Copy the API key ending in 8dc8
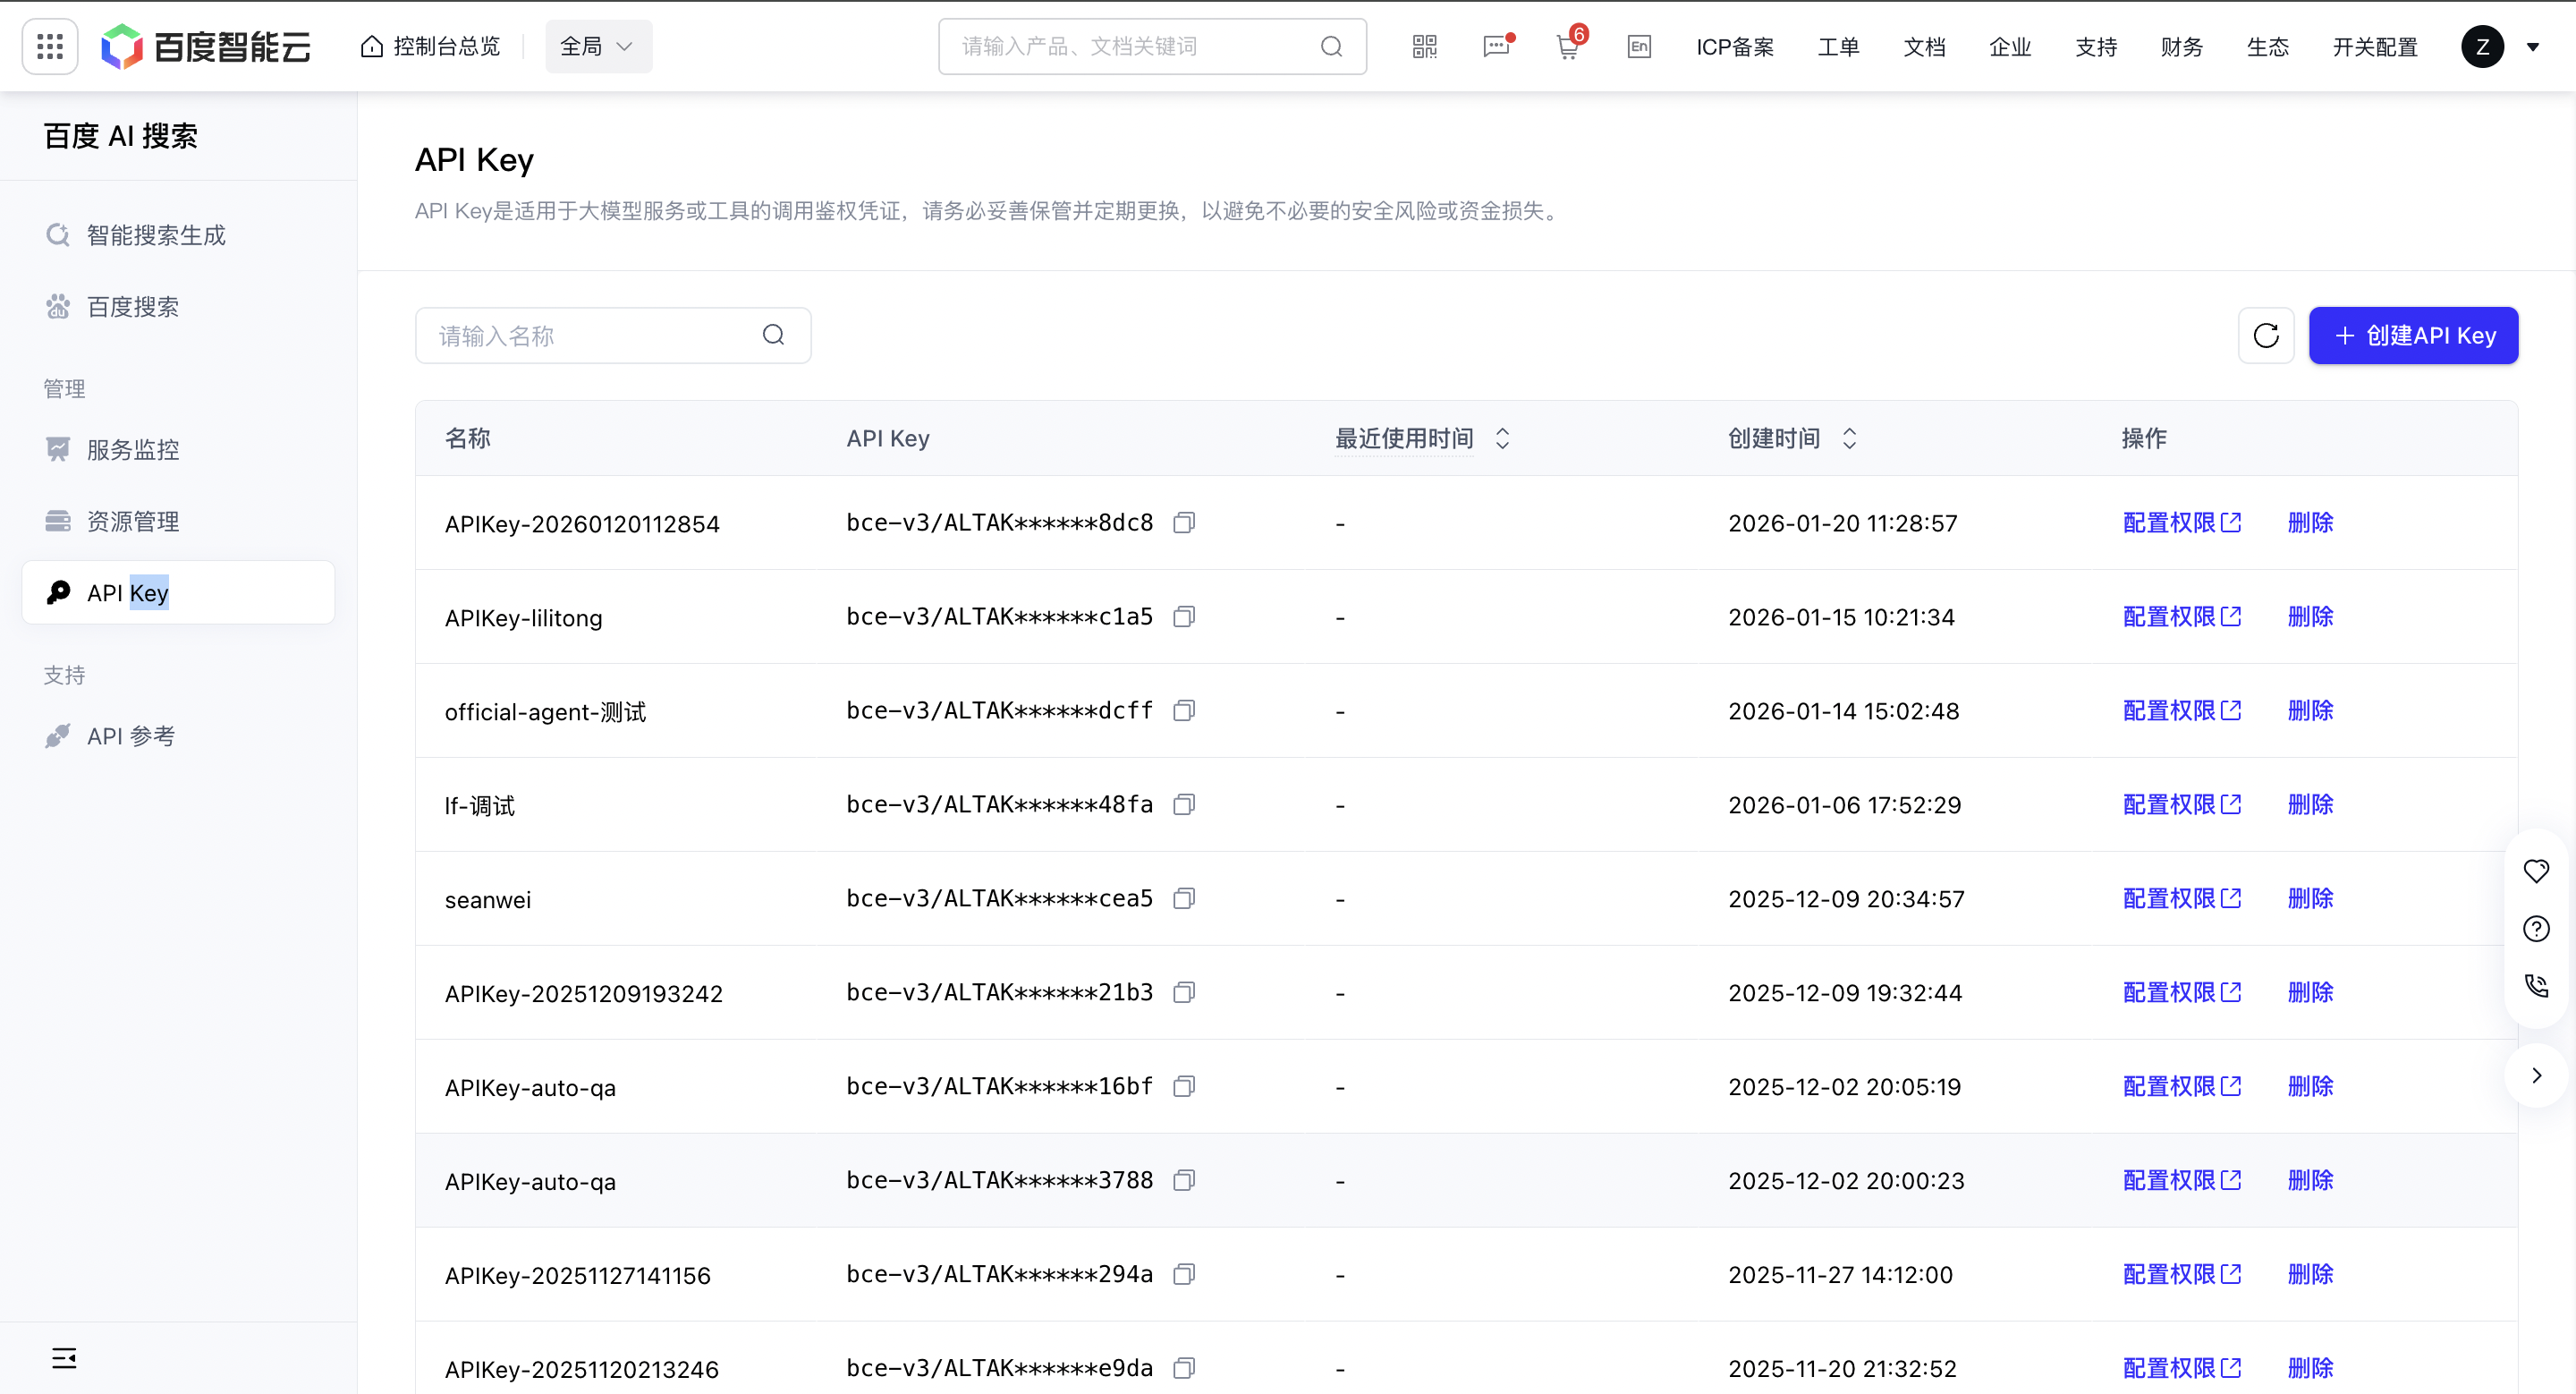This screenshot has width=2576, height=1394. [1184, 523]
